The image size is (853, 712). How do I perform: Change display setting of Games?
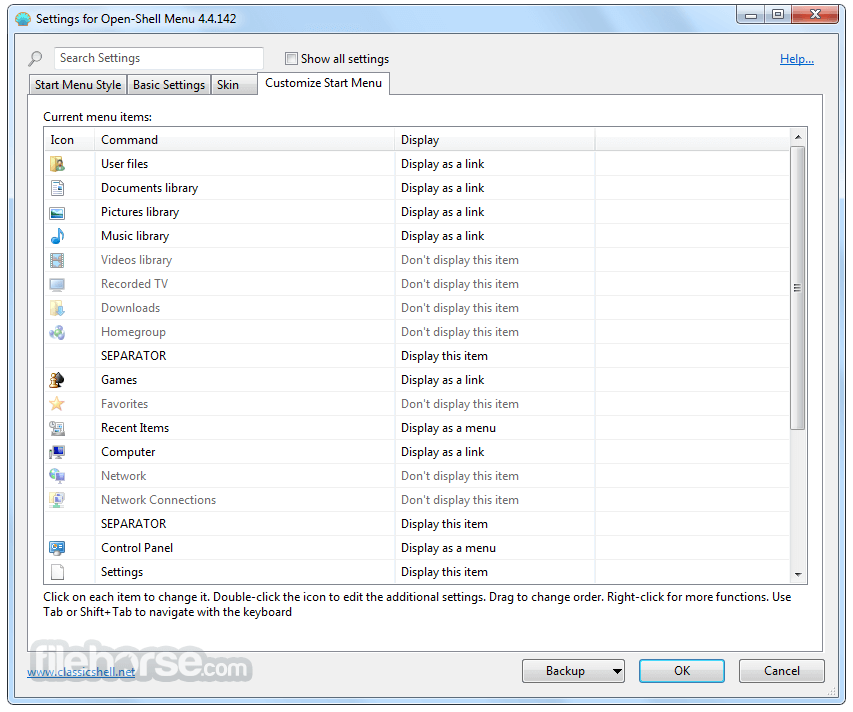tap(442, 380)
